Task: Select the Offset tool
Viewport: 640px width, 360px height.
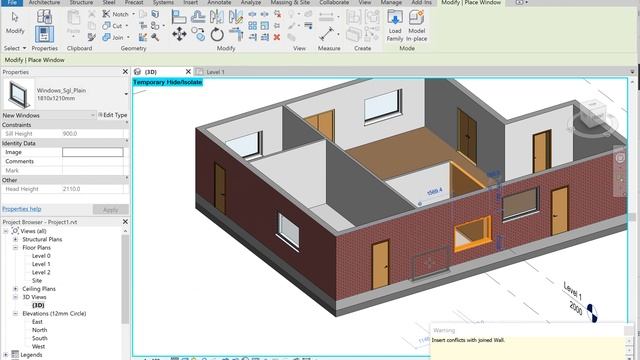Action: (x=198, y=17)
